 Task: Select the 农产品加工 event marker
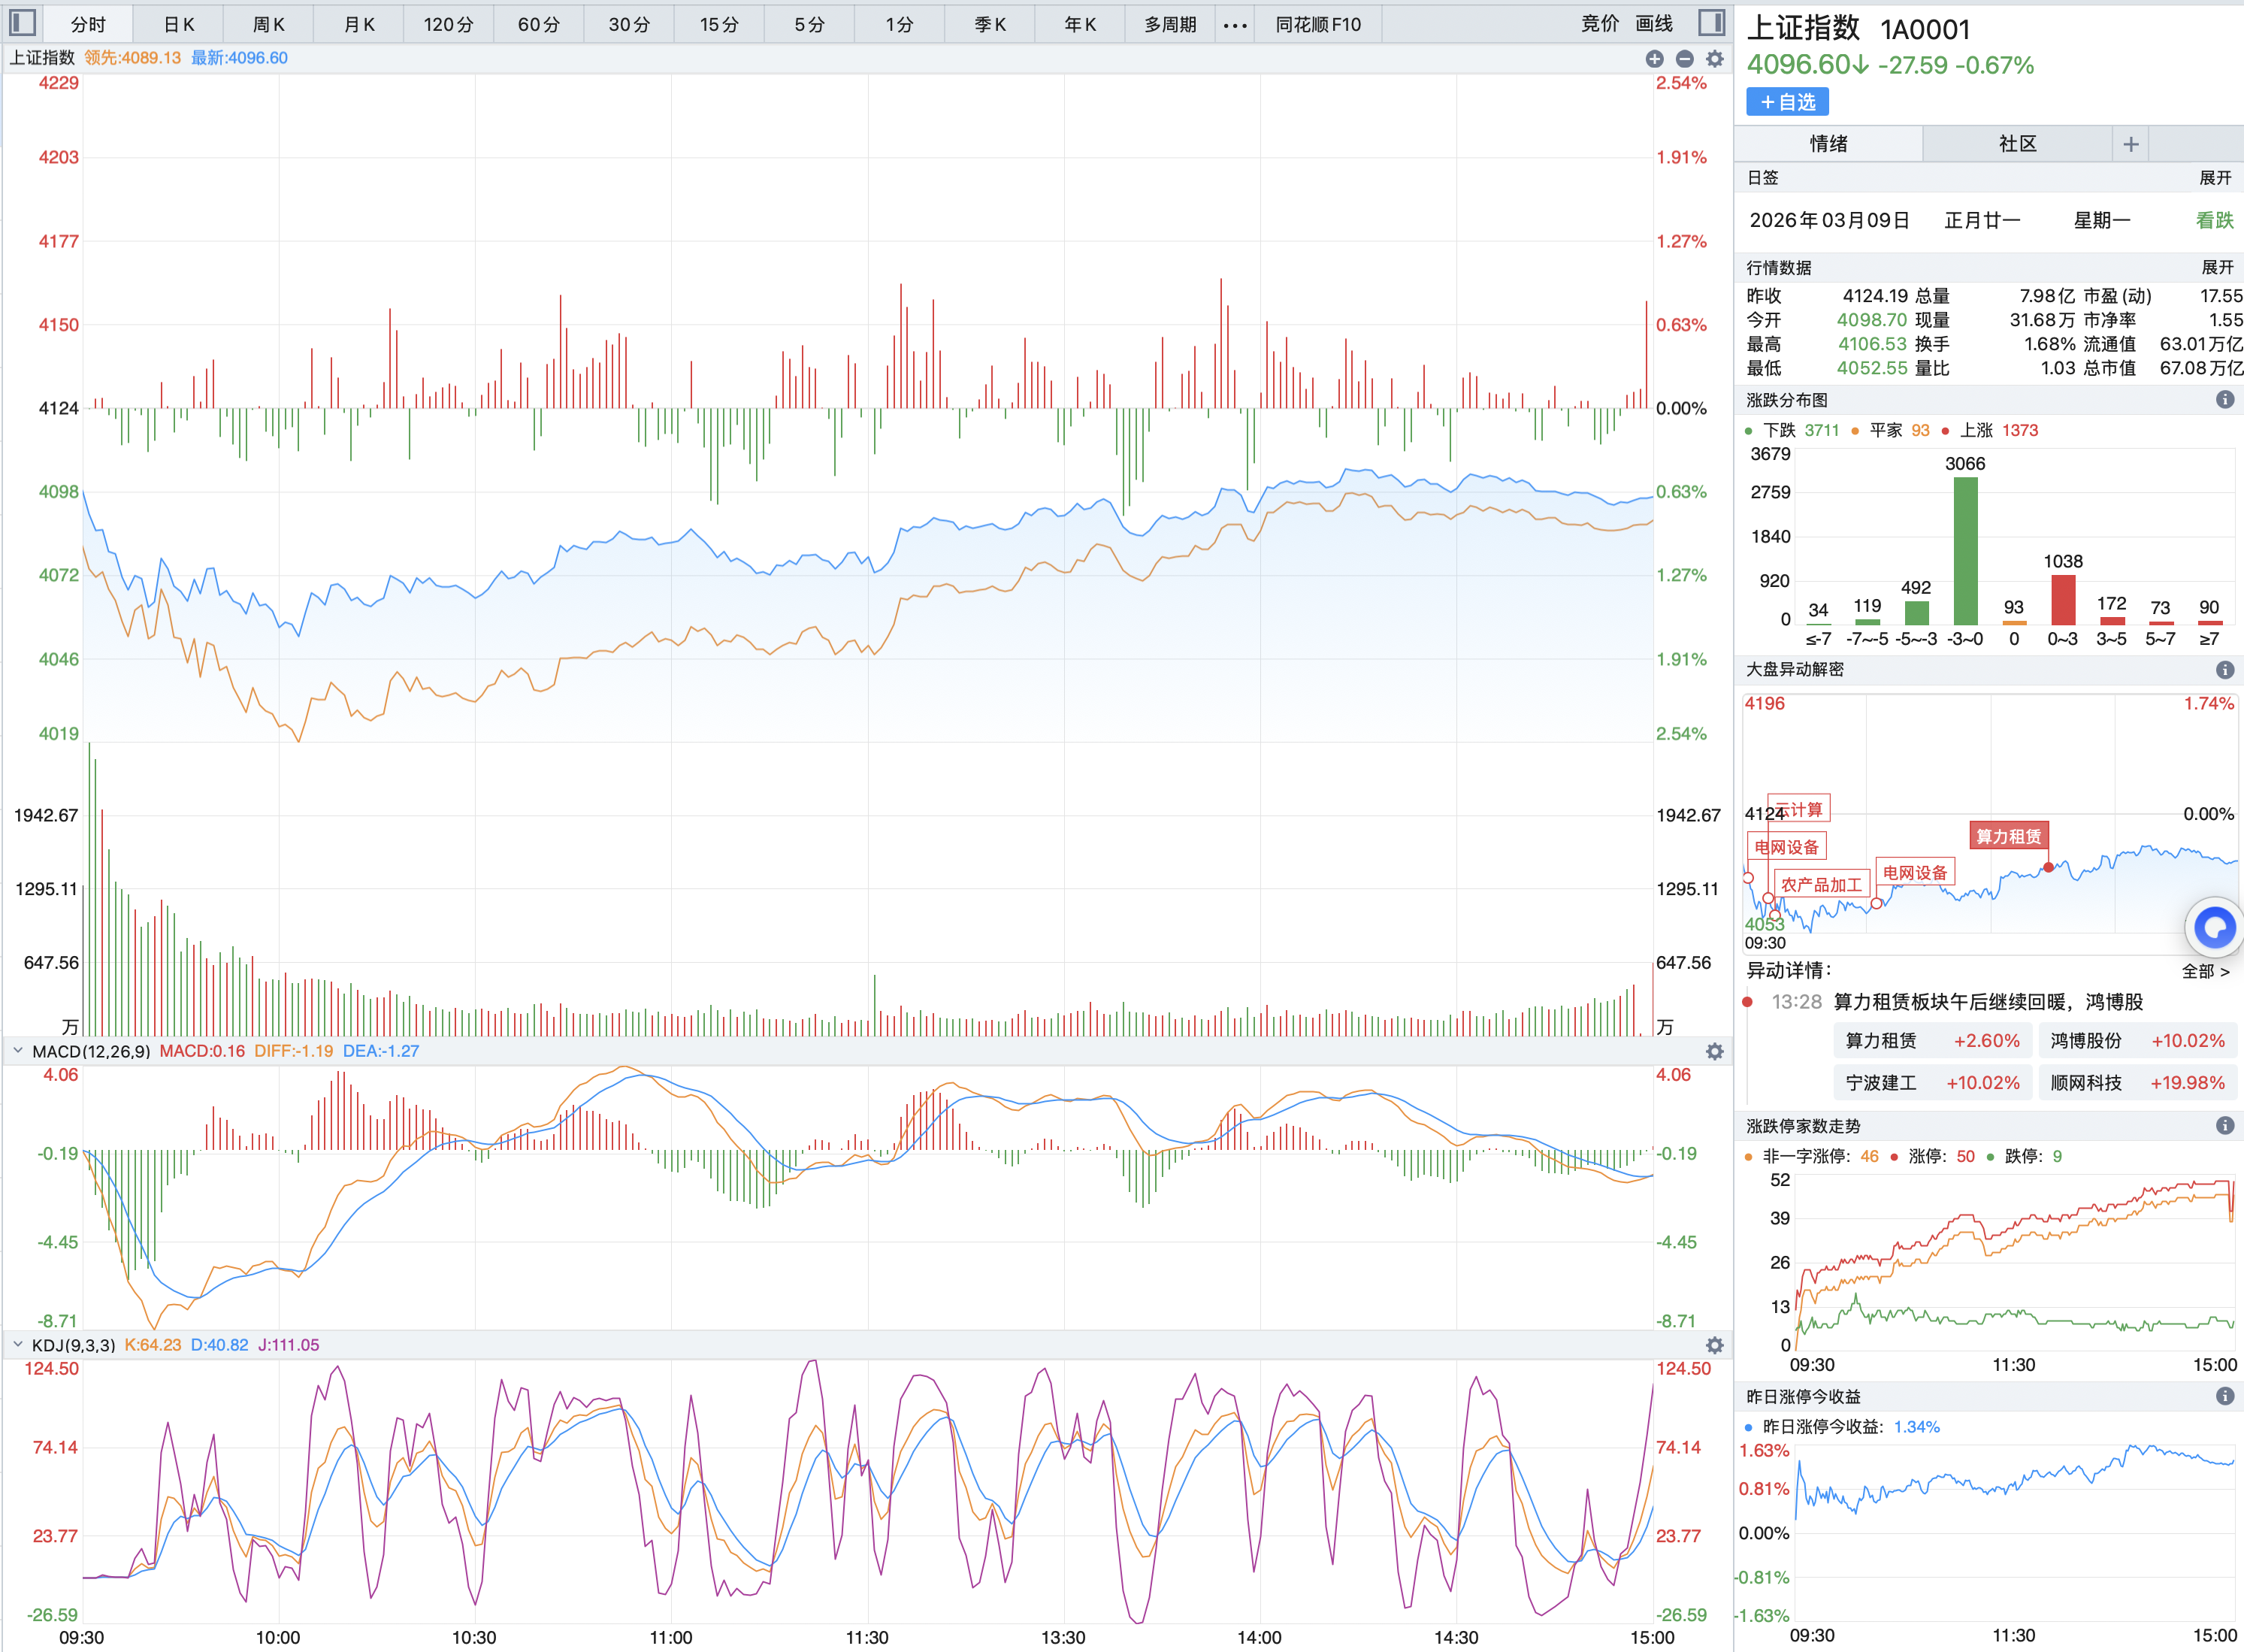pos(1821,885)
